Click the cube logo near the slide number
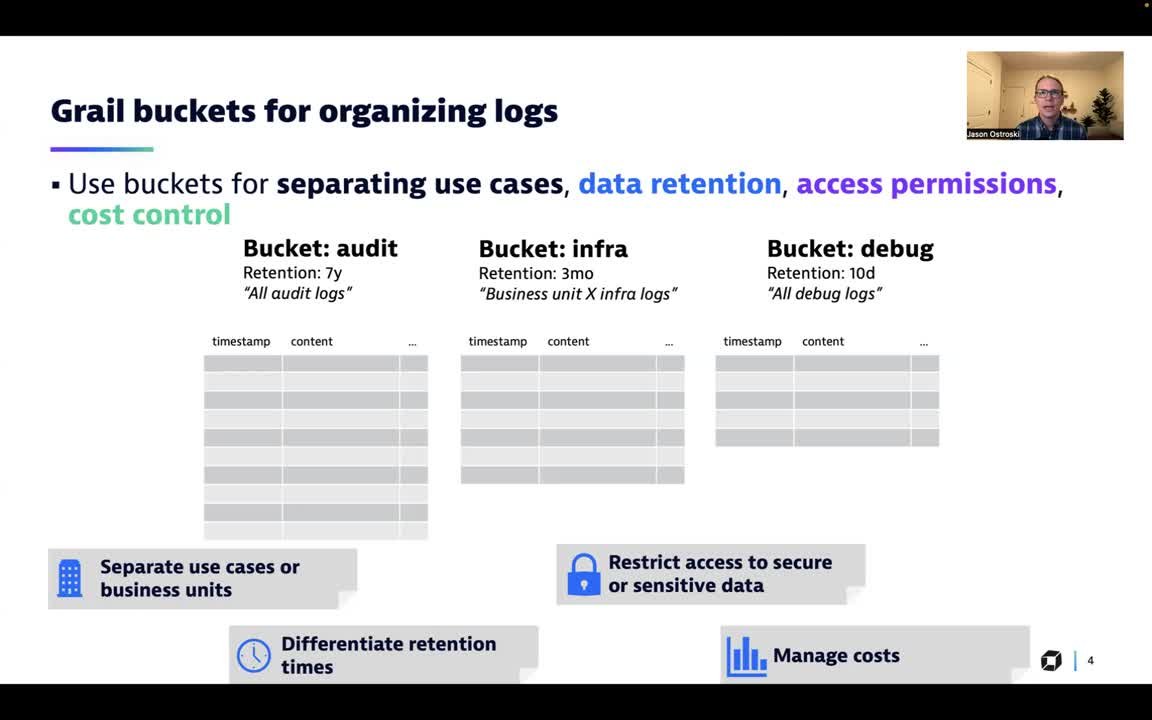Screen dimensions: 1152x720 coord(1051,660)
